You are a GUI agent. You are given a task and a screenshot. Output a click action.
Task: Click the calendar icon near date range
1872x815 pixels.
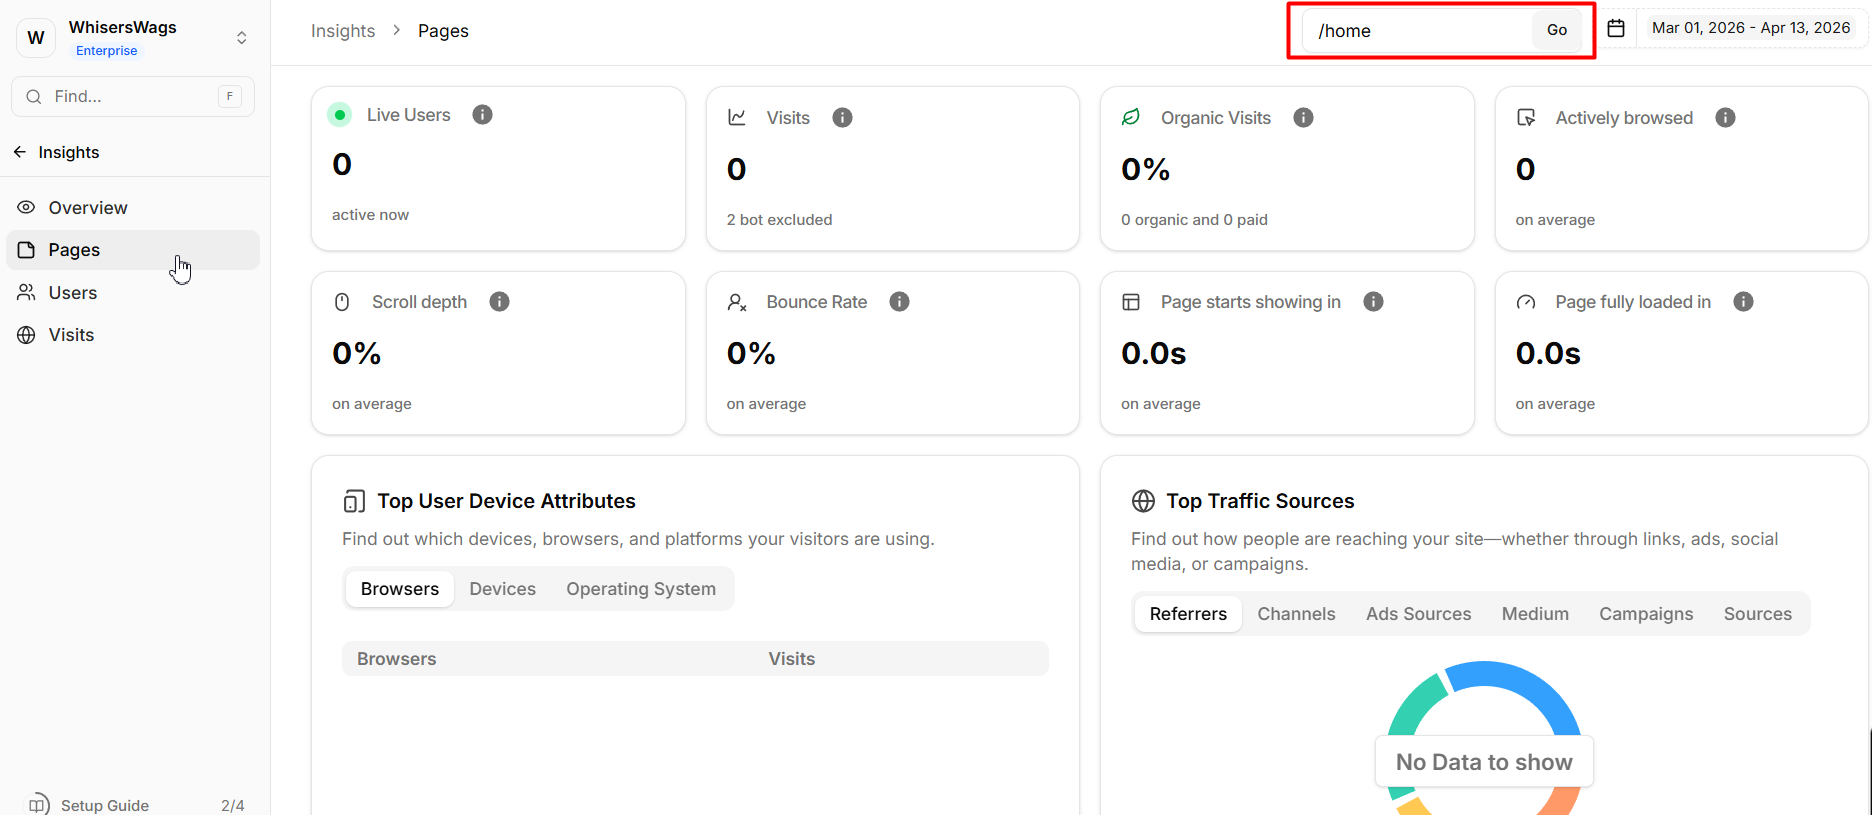coord(1616,28)
